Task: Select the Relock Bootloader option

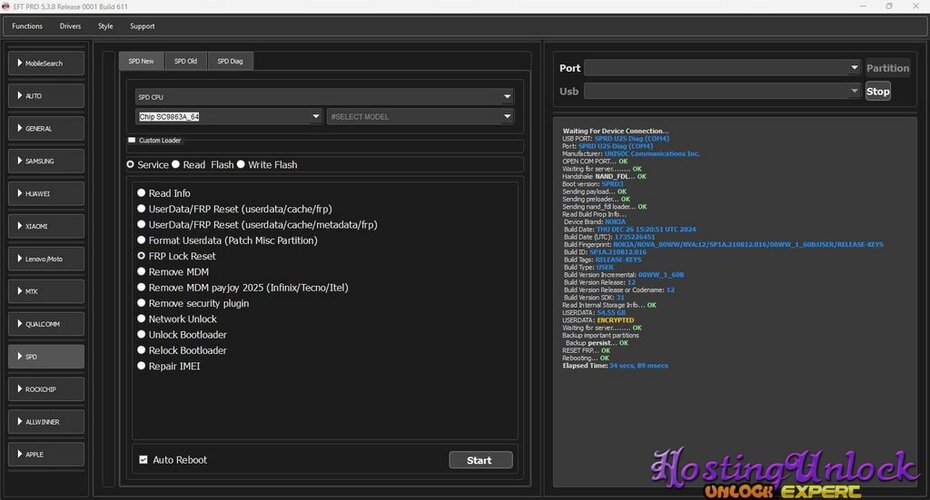Action: point(141,350)
